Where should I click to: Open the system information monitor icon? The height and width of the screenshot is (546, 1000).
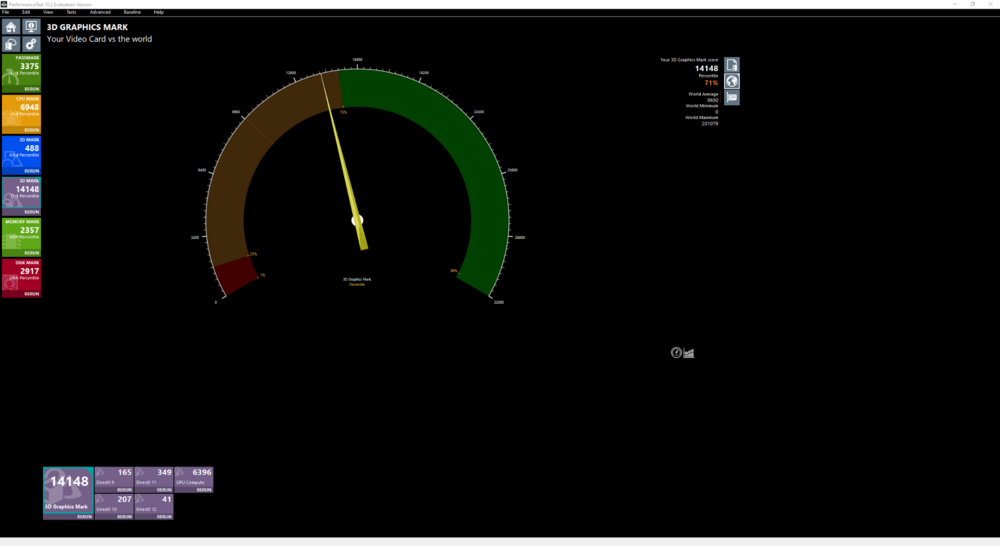tap(31, 27)
